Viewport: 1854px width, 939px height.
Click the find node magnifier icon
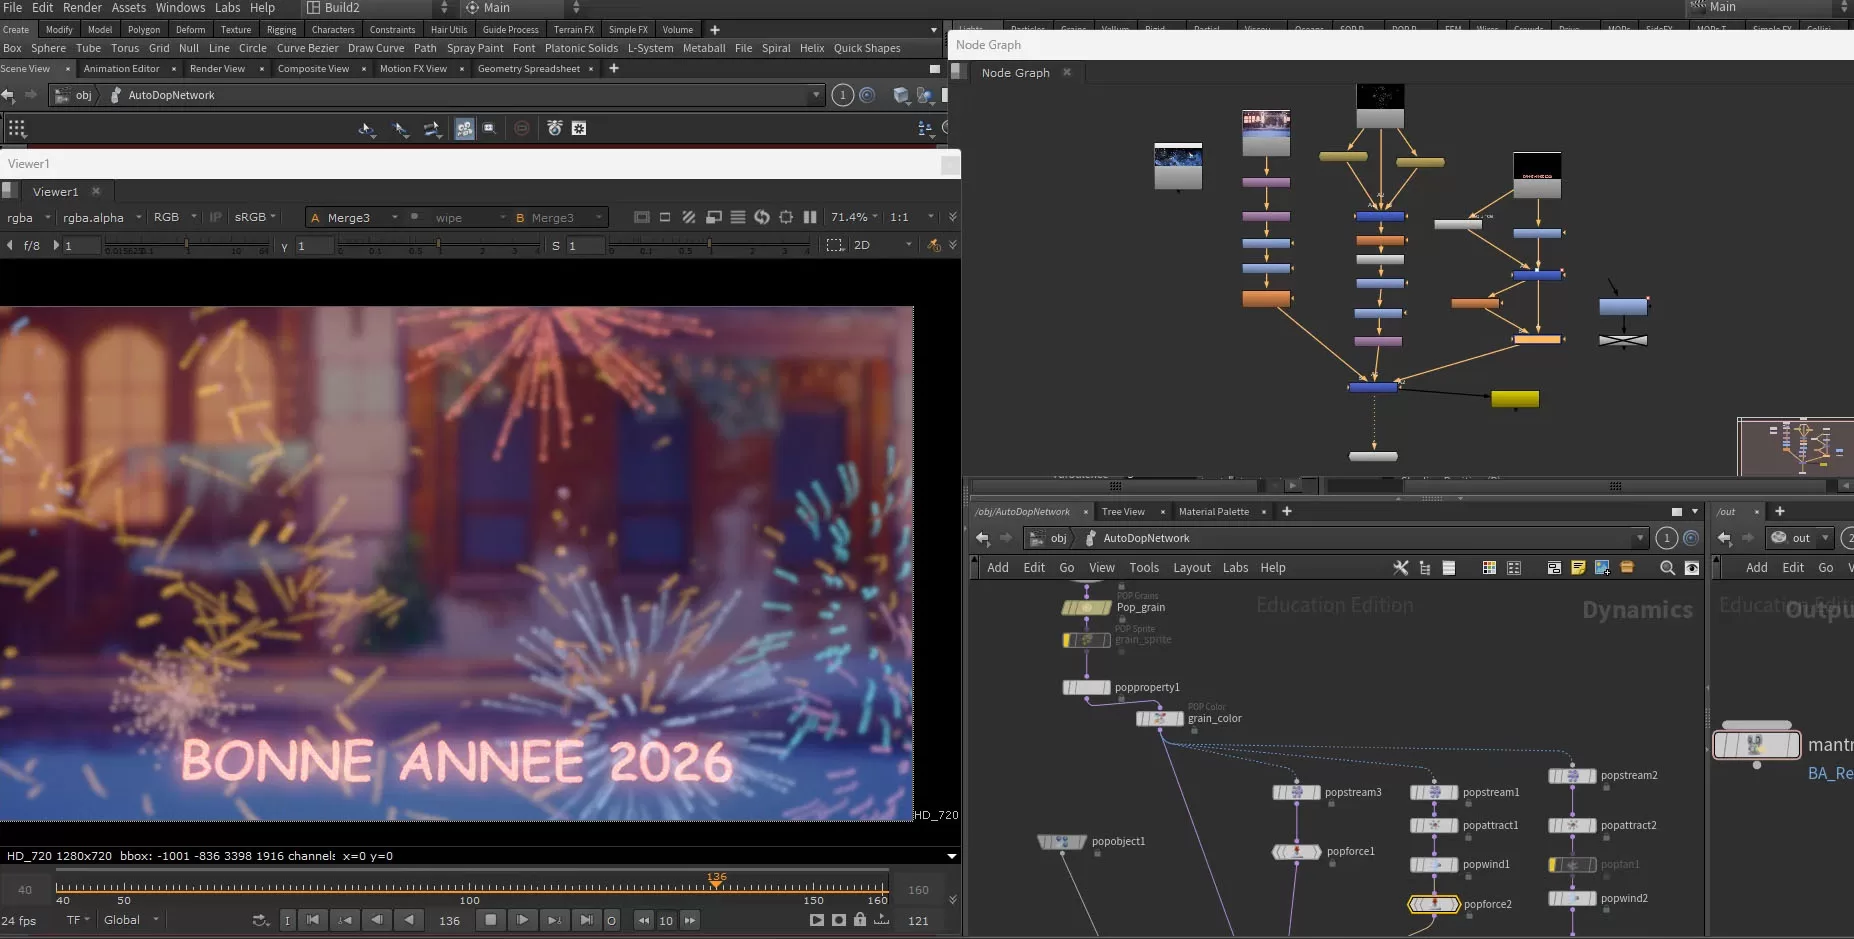(x=1667, y=568)
